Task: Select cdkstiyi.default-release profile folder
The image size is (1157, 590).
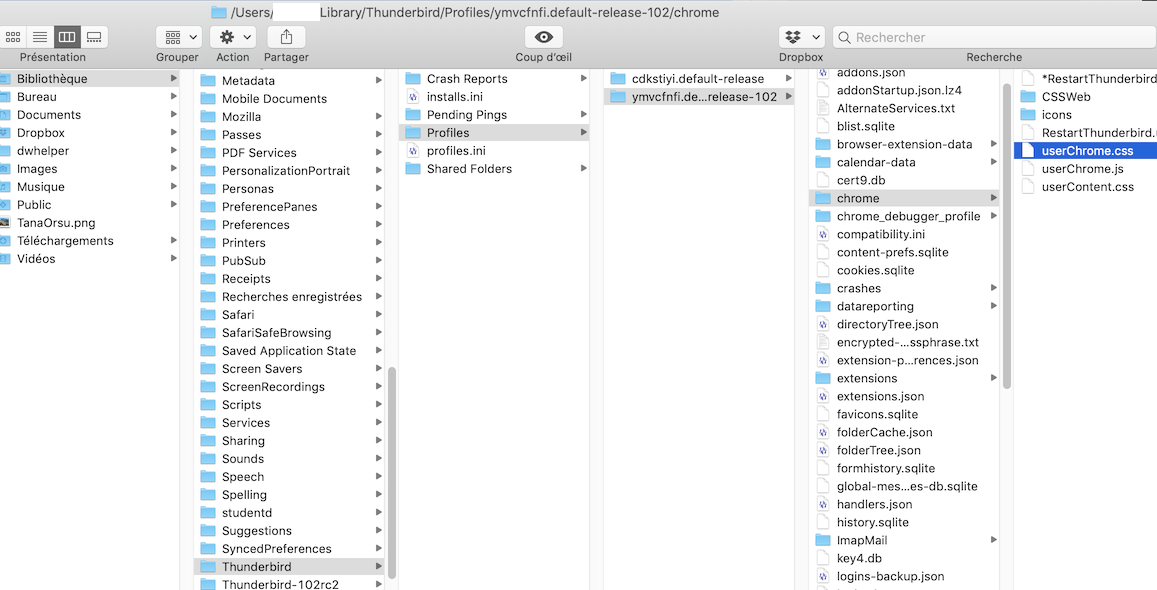Action: [x=699, y=79]
